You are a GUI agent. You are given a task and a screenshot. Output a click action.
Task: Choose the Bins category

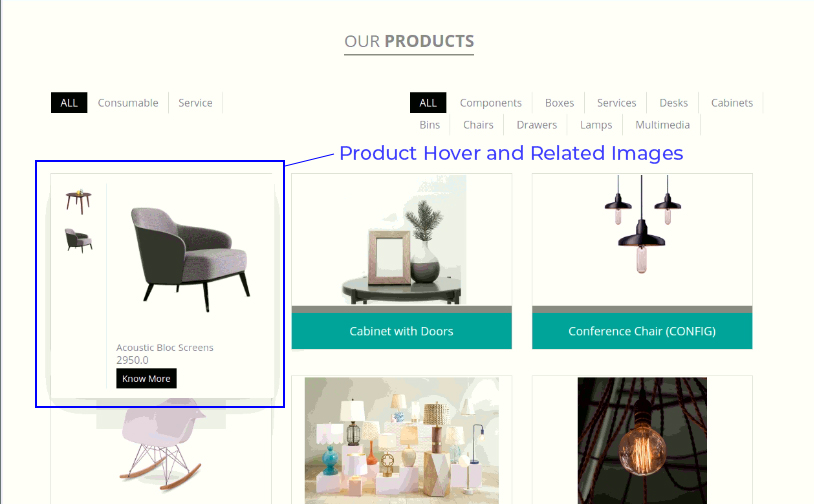click(429, 125)
